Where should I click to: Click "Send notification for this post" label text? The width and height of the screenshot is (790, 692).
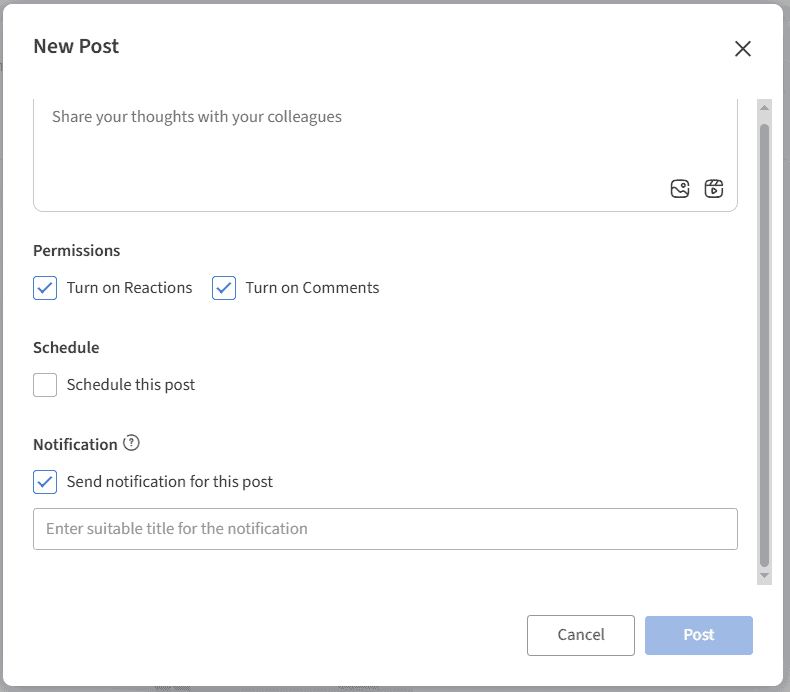[170, 482]
